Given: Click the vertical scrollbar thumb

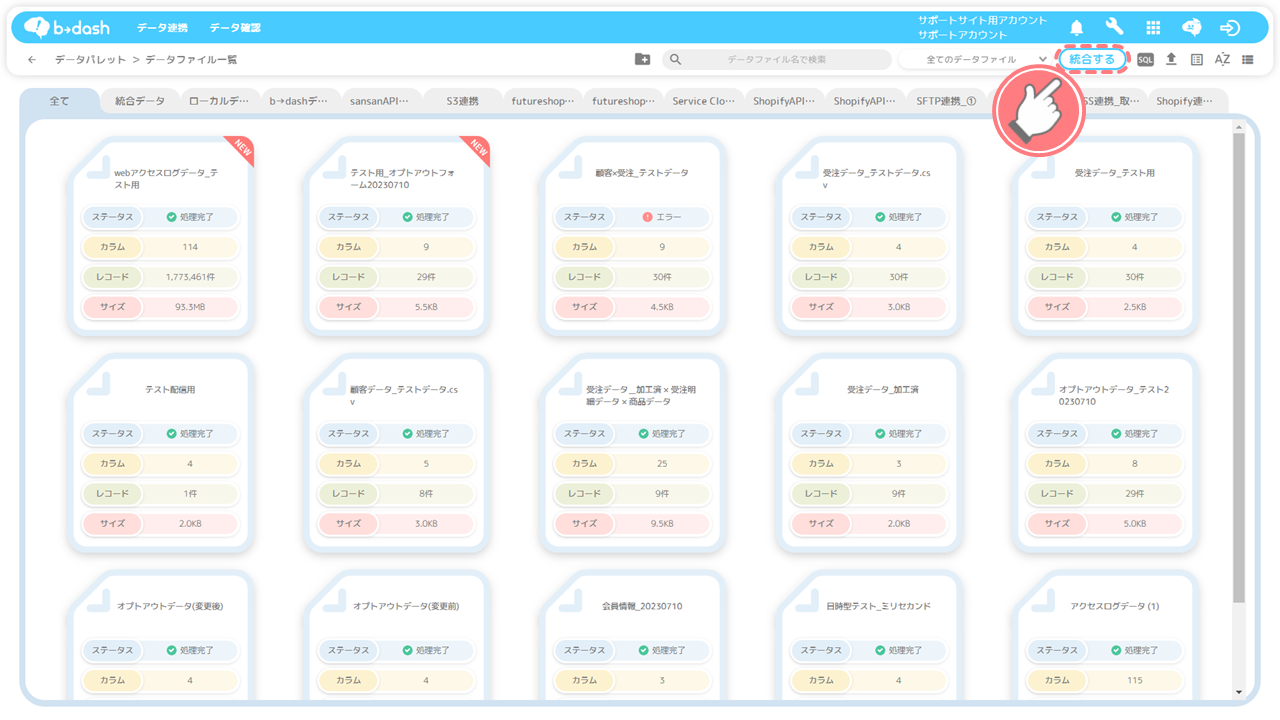Looking at the screenshot, I should click(1239, 367).
